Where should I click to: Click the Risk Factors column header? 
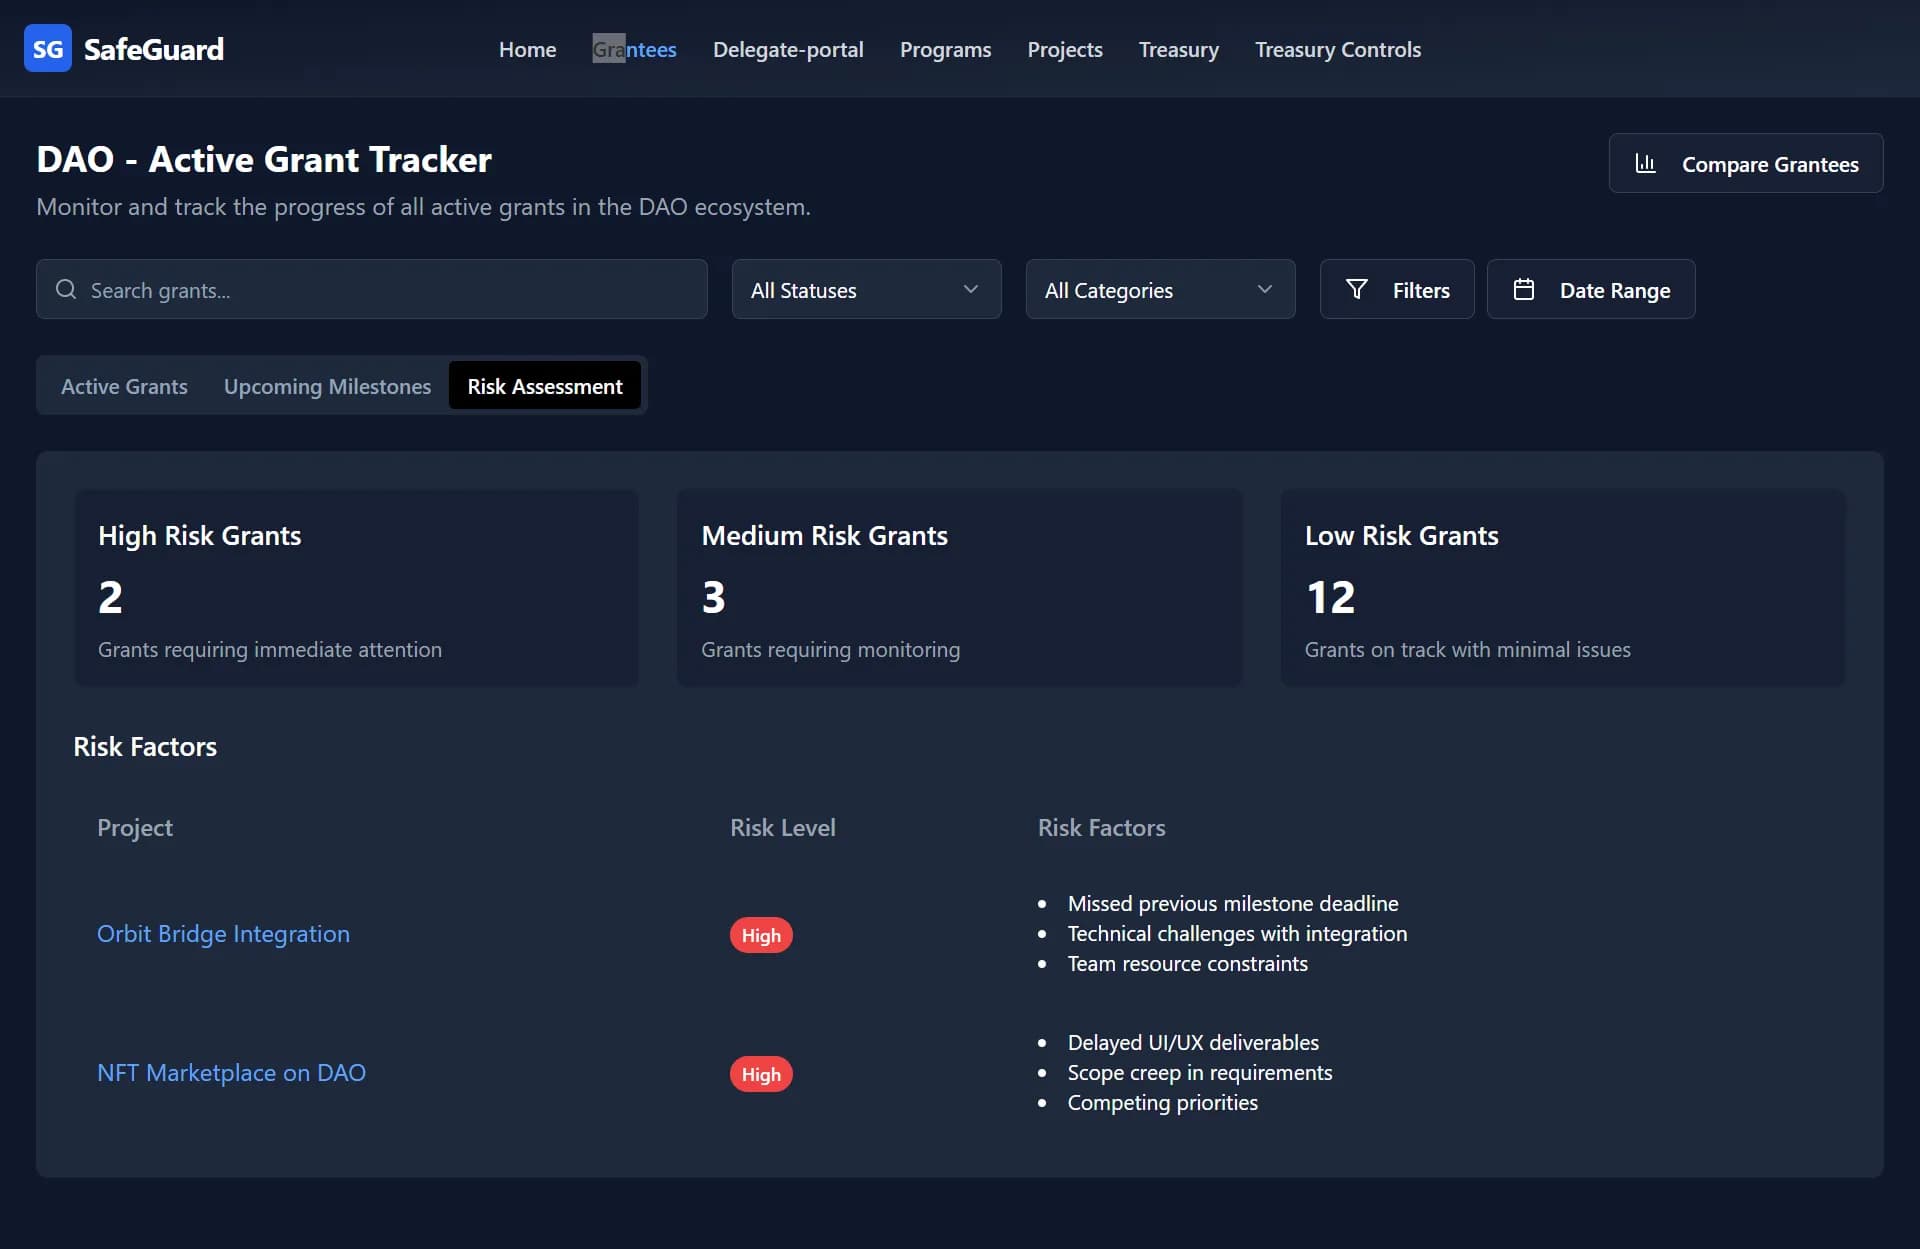[x=1101, y=827]
